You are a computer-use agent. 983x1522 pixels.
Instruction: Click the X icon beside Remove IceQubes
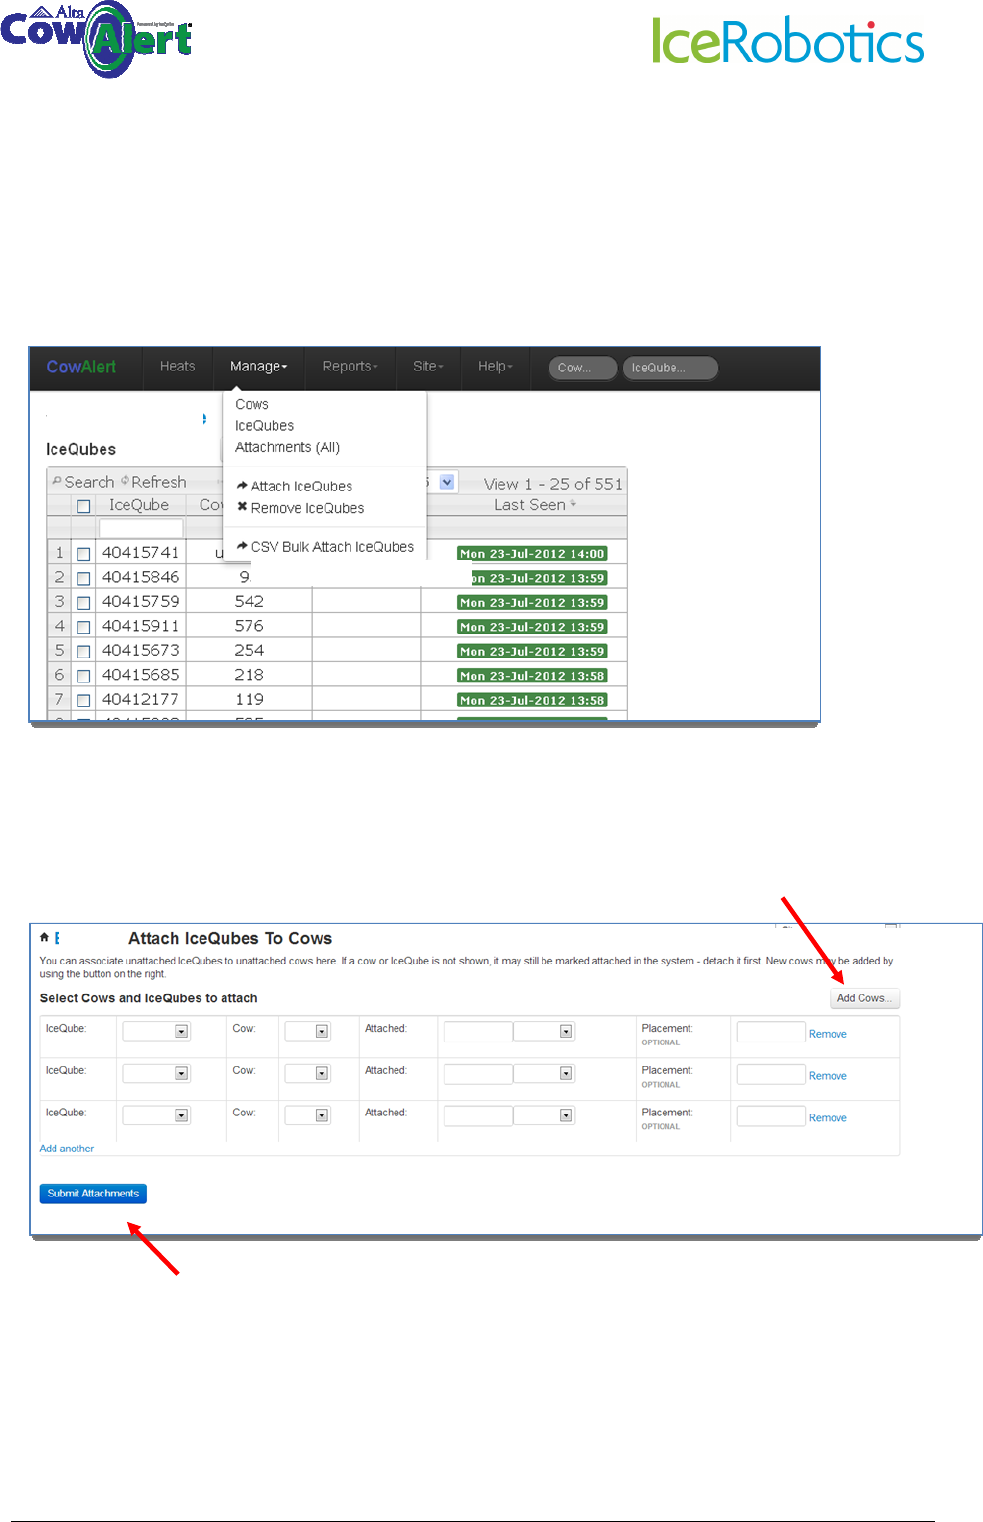pos(242,507)
